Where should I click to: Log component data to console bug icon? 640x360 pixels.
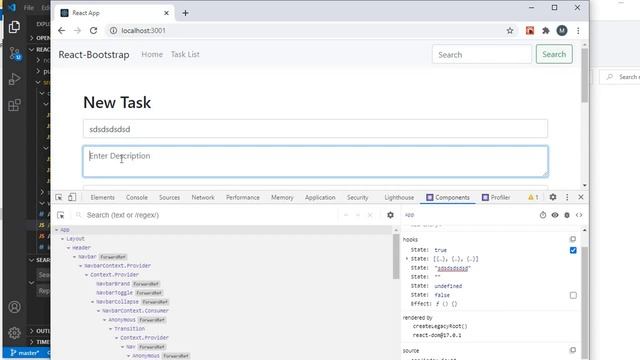point(567,215)
